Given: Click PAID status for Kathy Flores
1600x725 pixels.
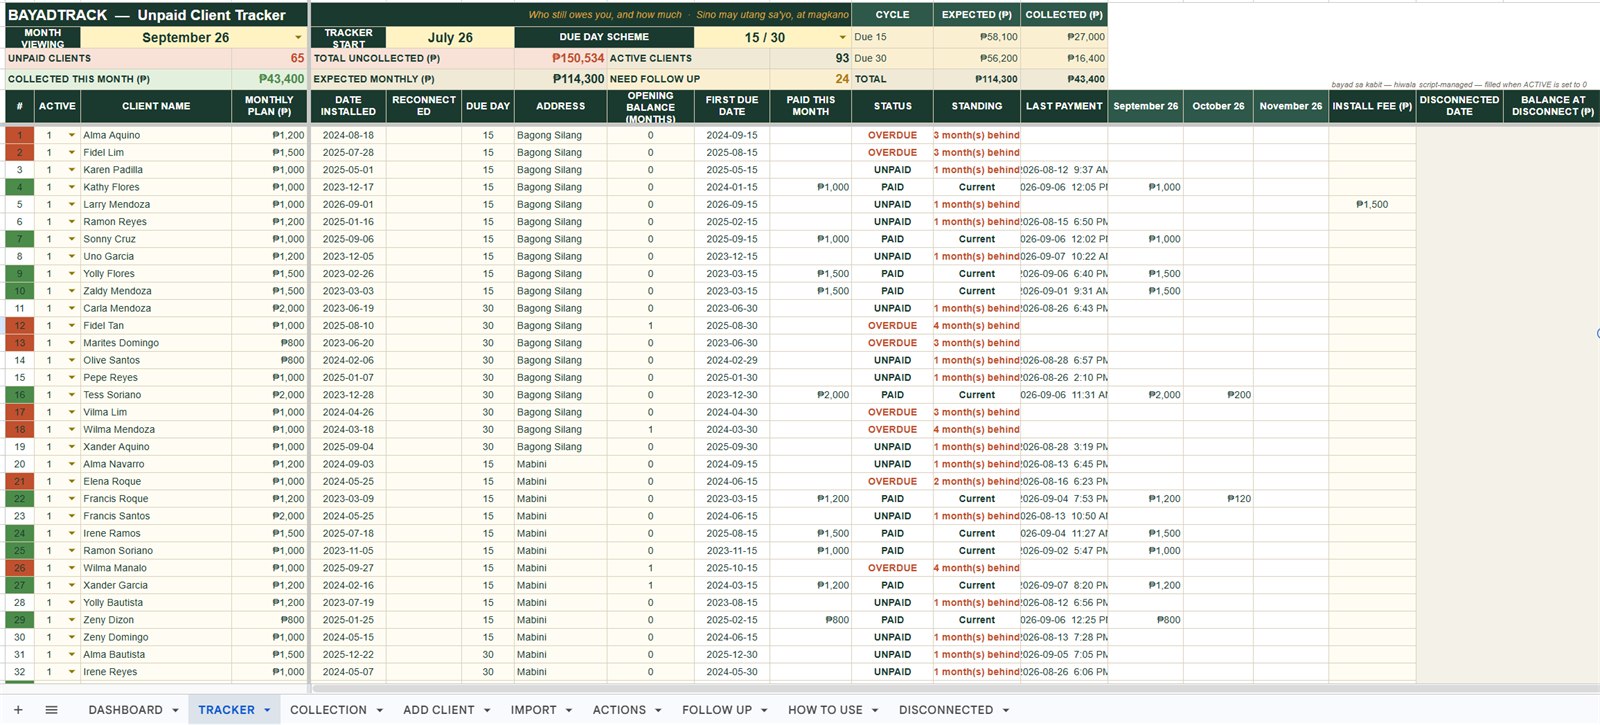Looking at the screenshot, I should [x=892, y=187].
